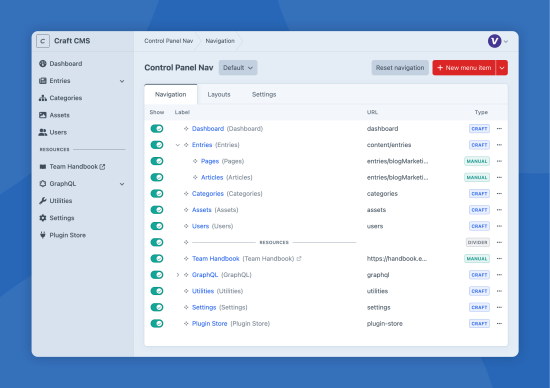Toggle the Utilities nav item switch

pyautogui.click(x=157, y=291)
